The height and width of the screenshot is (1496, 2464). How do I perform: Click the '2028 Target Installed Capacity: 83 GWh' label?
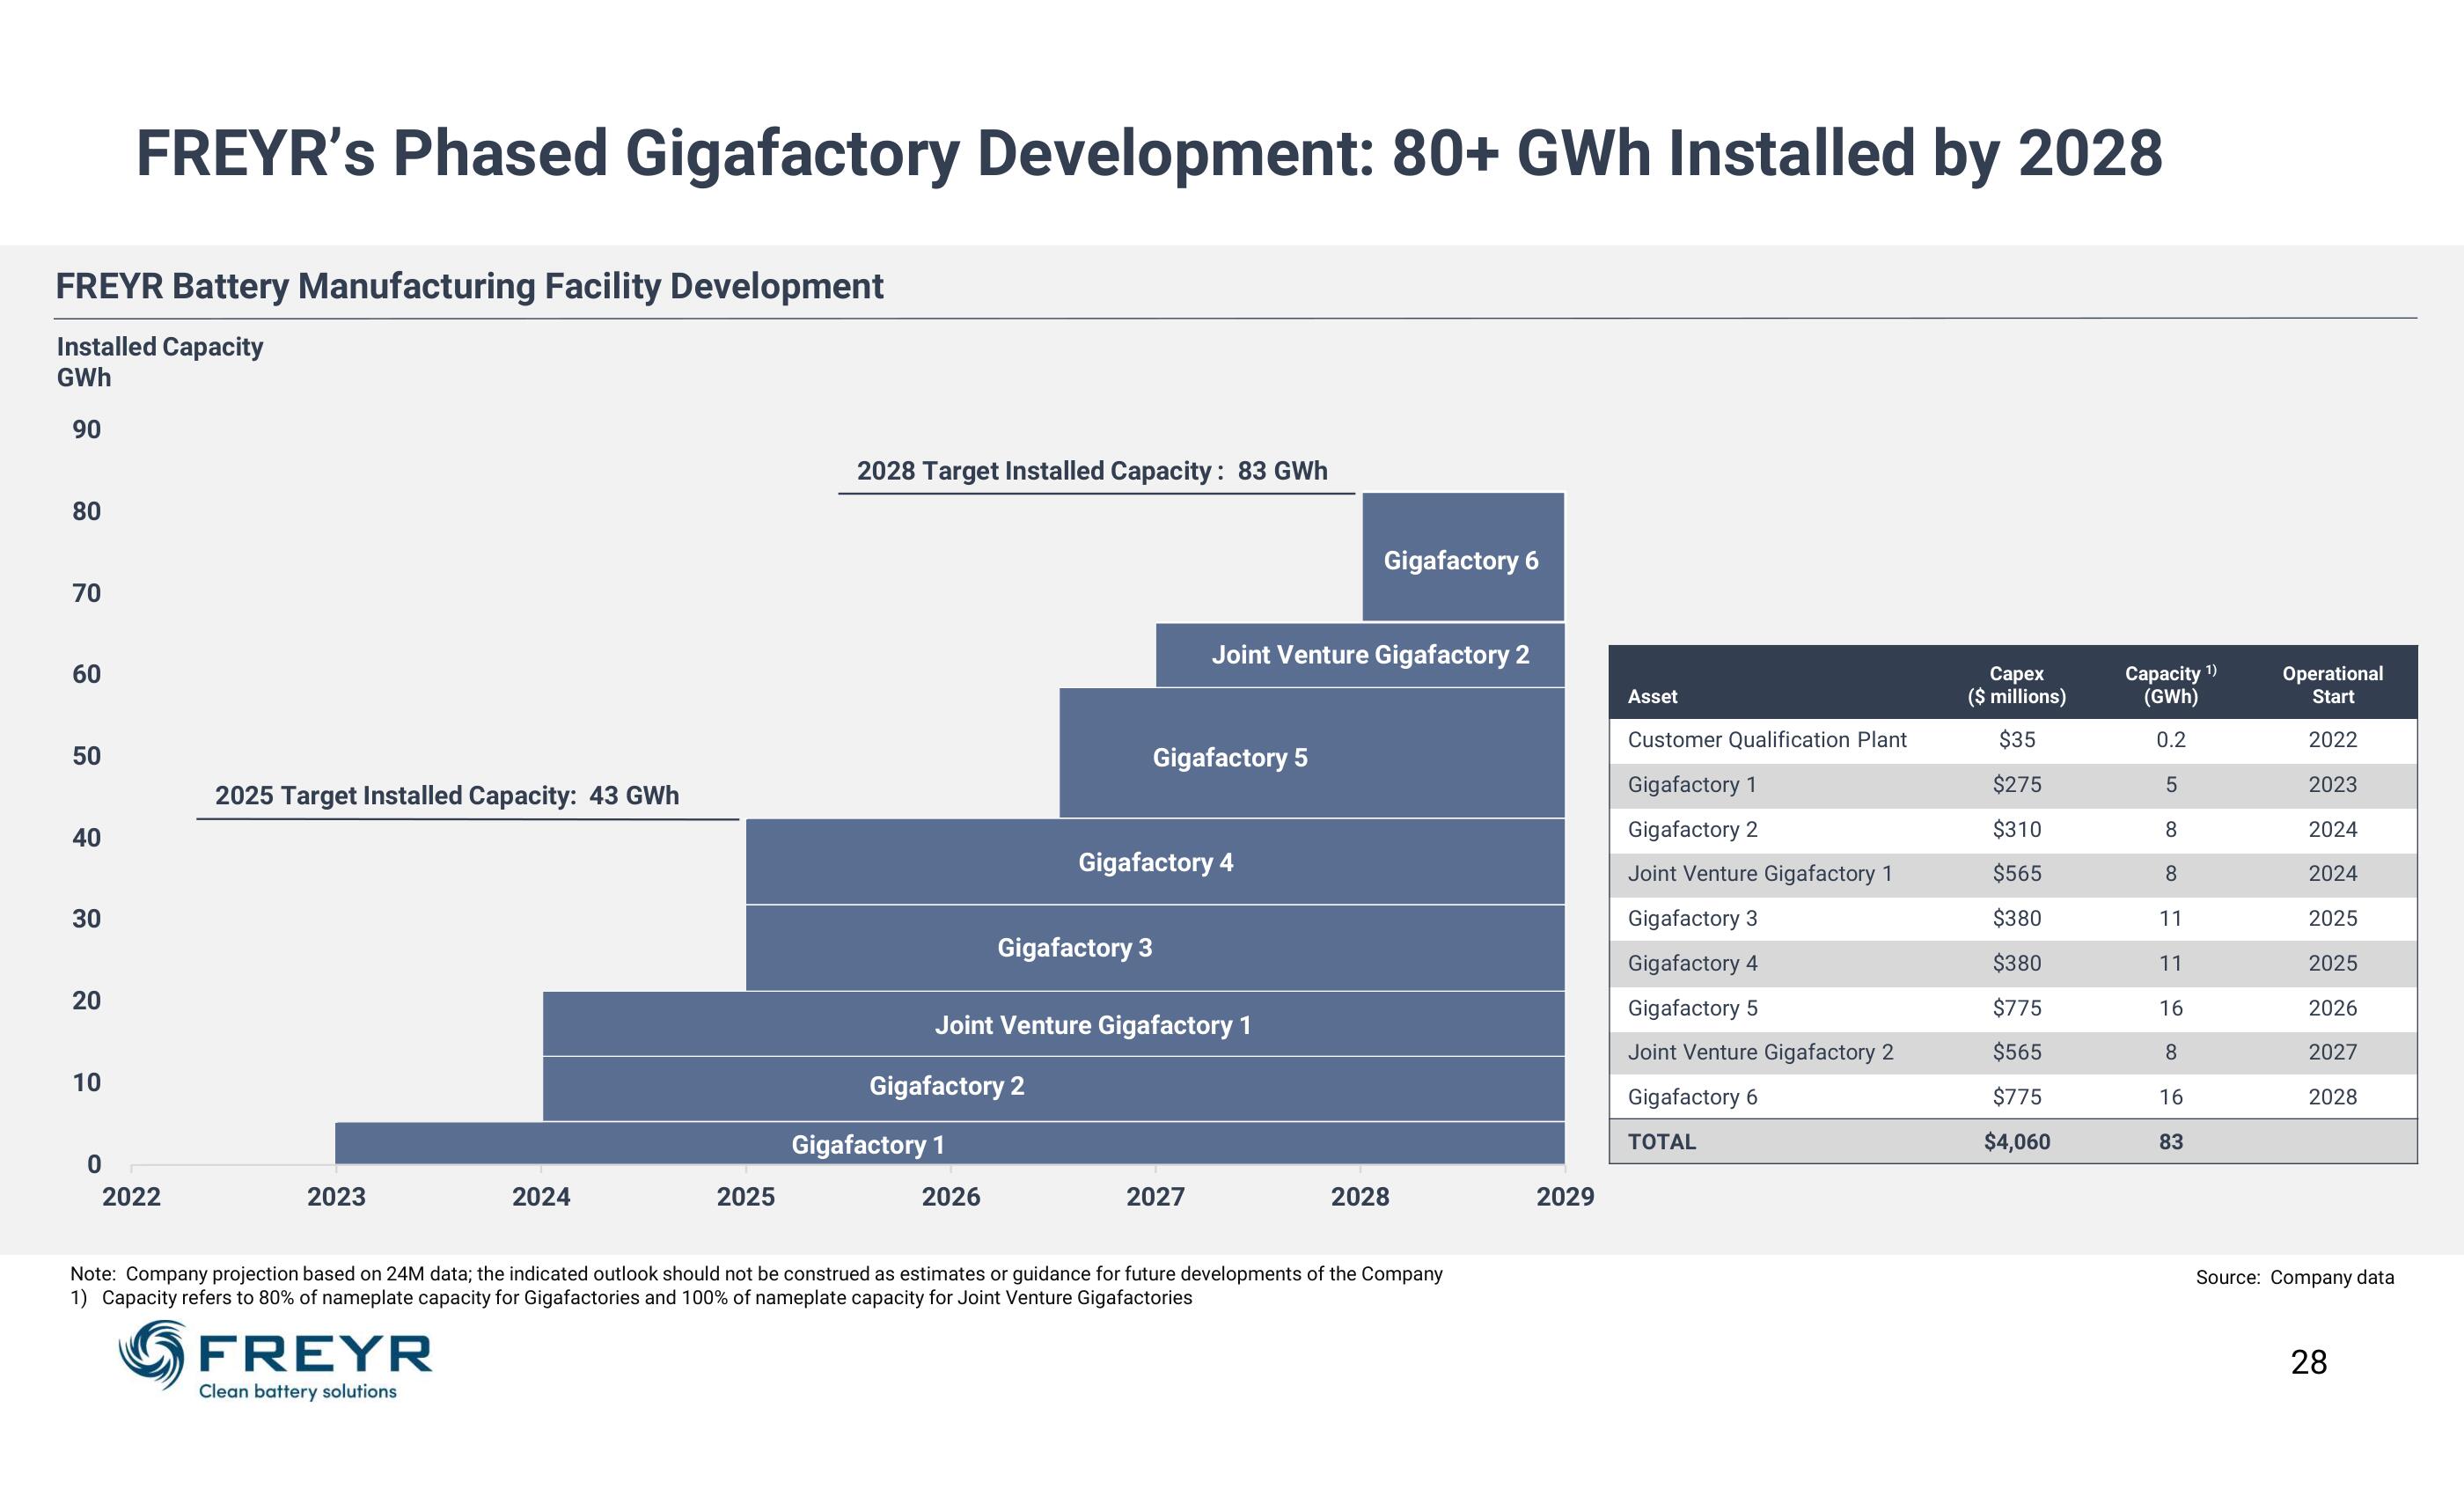pos(1092,471)
